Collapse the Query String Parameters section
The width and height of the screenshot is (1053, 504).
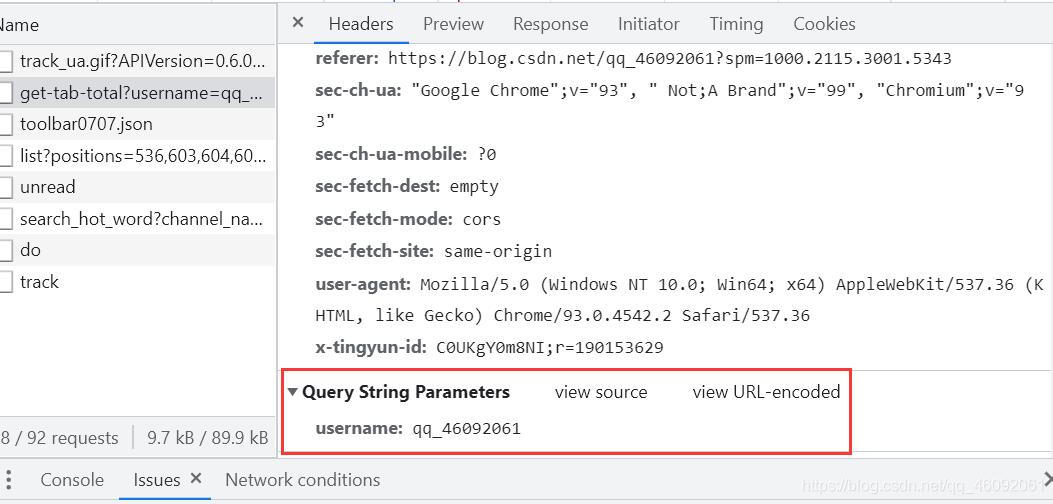click(x=292, y=392)
